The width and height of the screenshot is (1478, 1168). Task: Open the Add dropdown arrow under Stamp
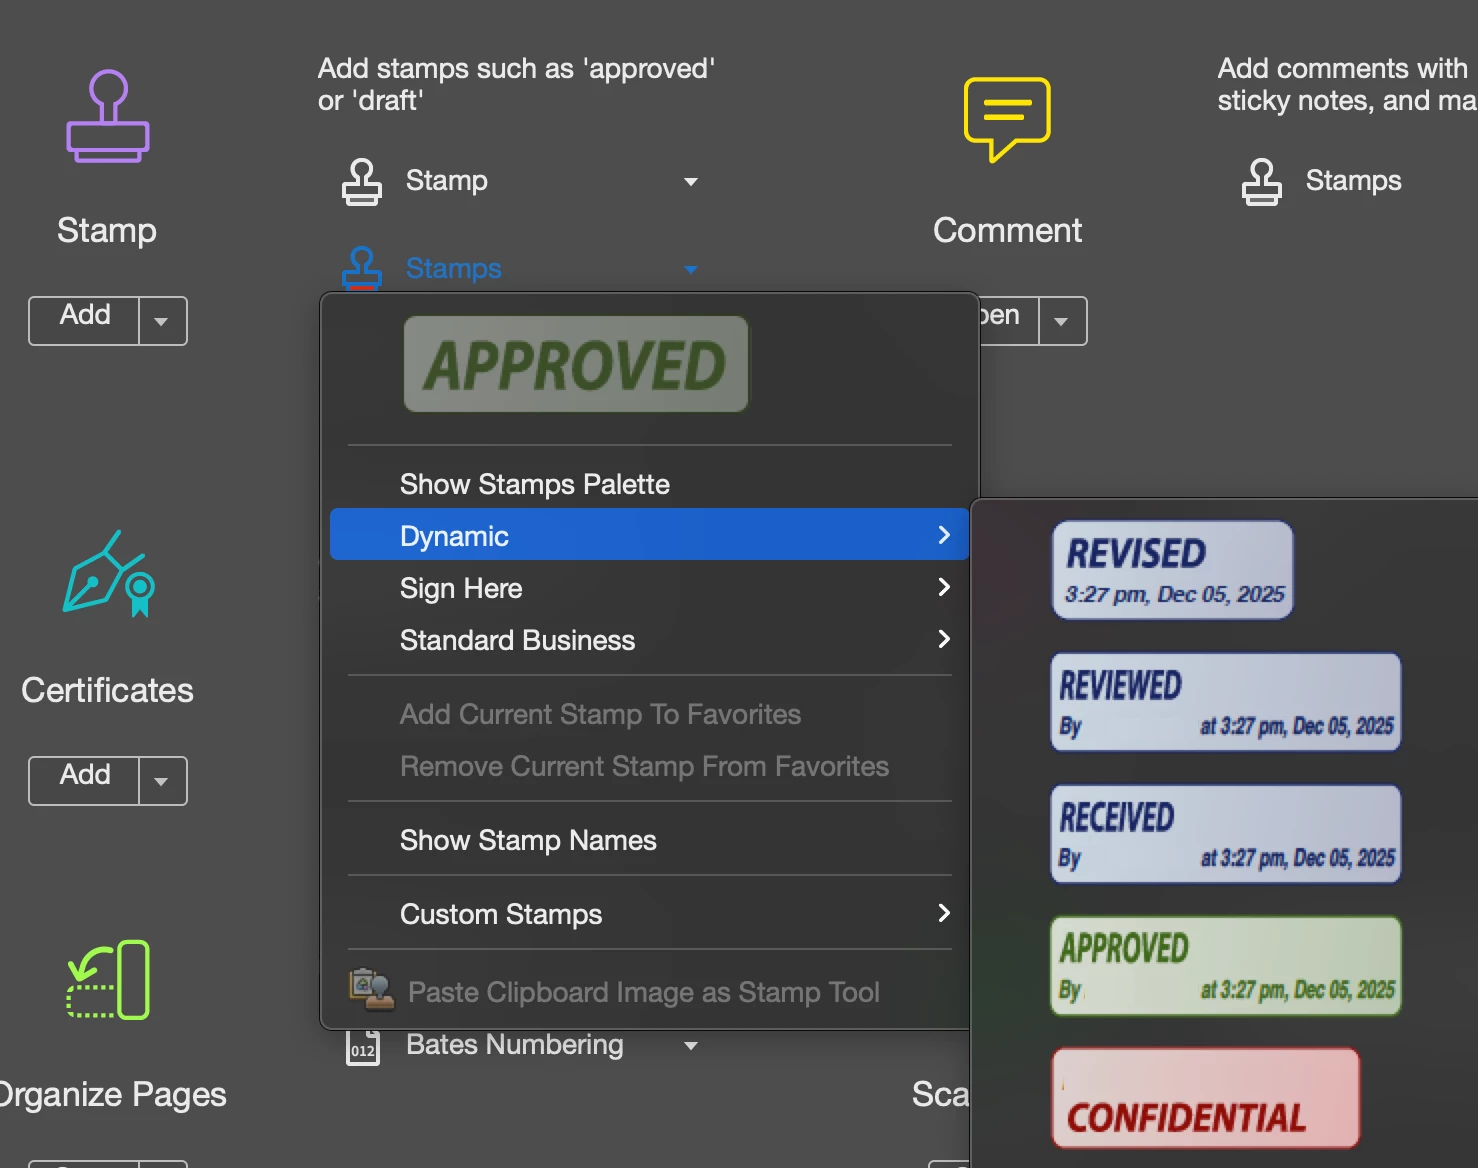pyautogui.click(x=162, y=321)
